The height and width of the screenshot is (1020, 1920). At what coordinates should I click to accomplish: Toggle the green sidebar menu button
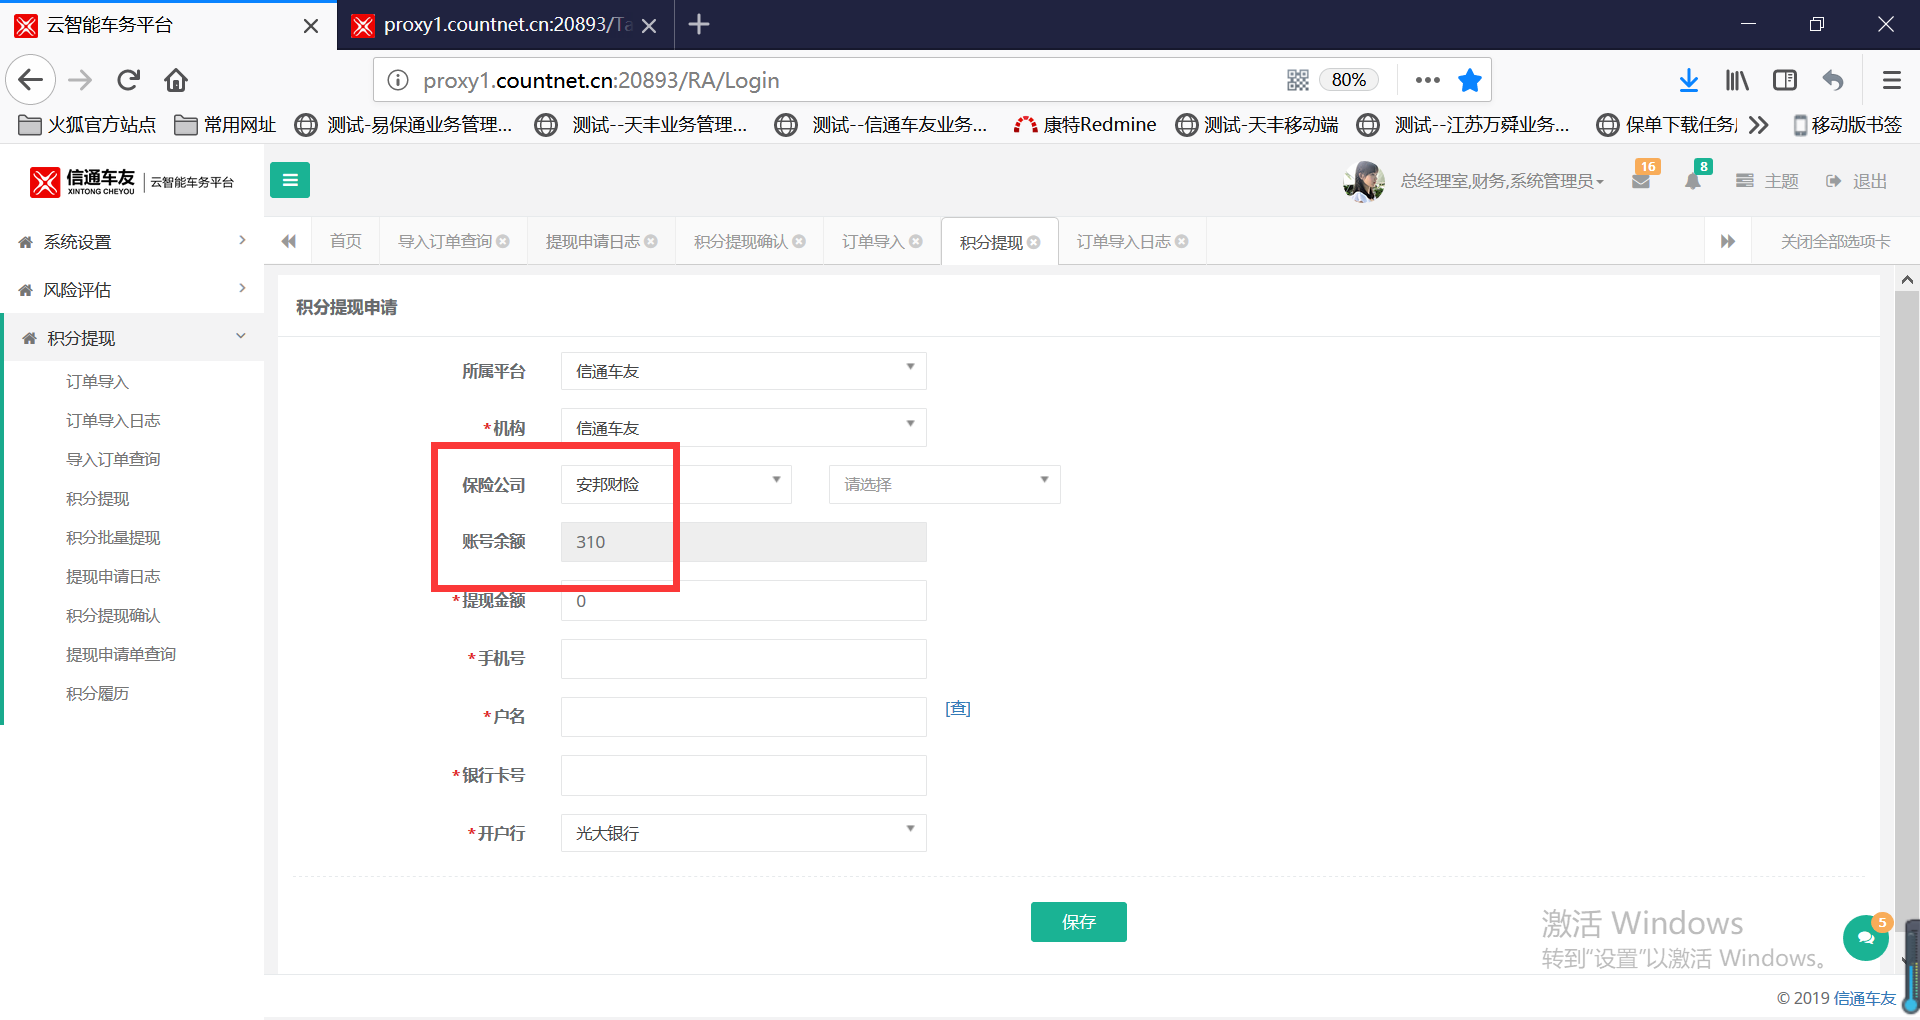[x=290, y=180]
